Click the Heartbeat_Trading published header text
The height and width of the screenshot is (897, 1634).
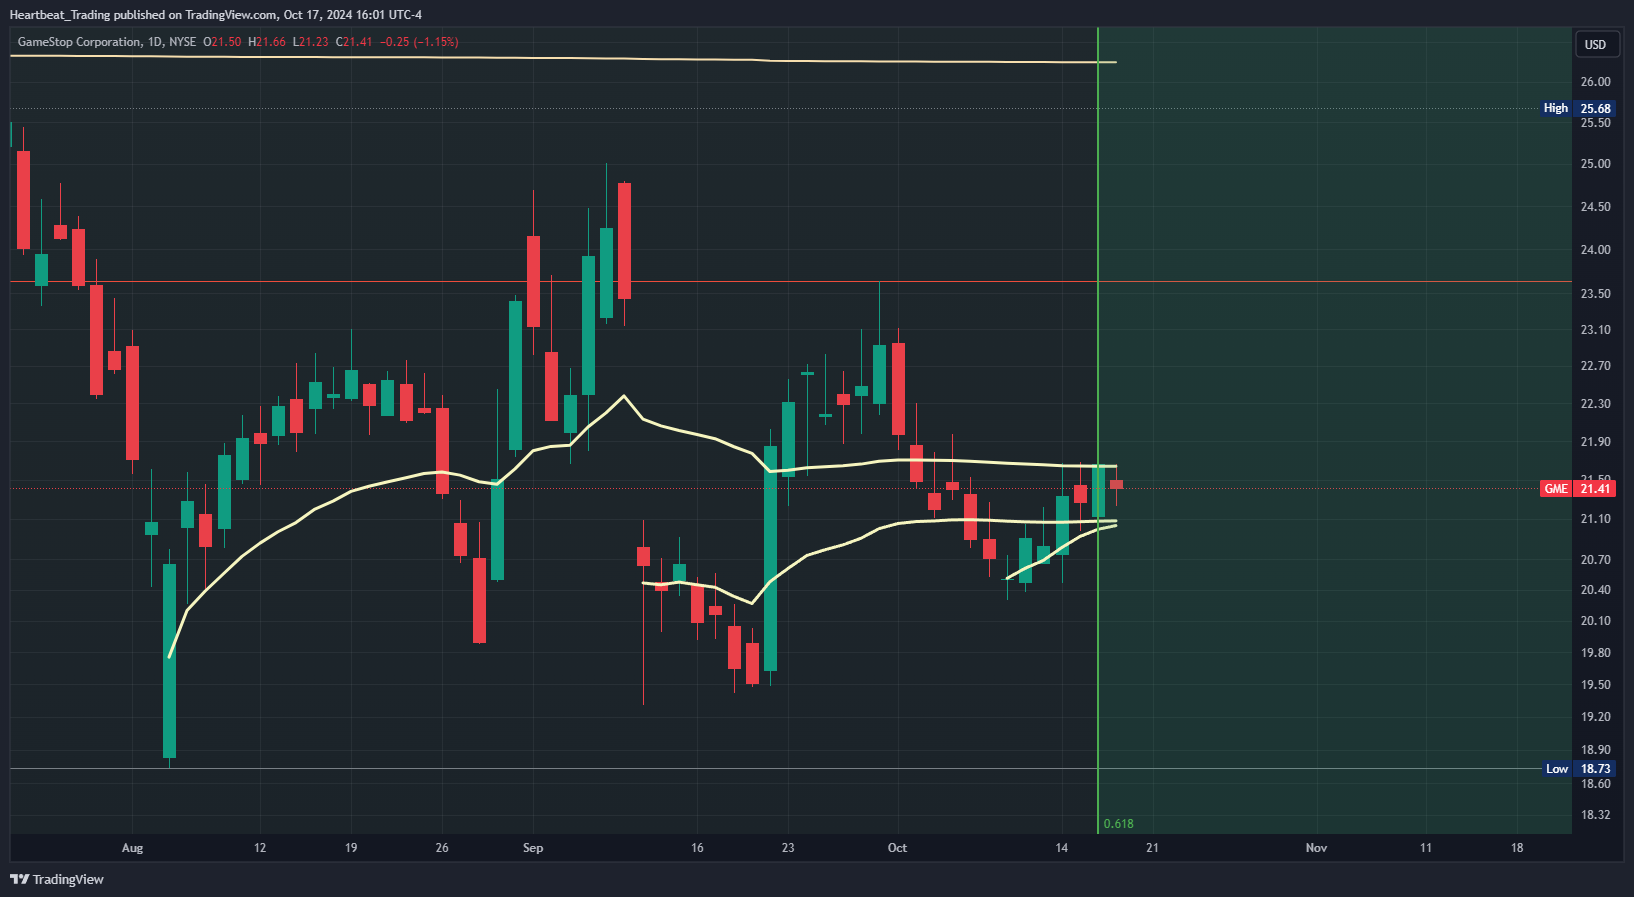click(x=216, y=15)
